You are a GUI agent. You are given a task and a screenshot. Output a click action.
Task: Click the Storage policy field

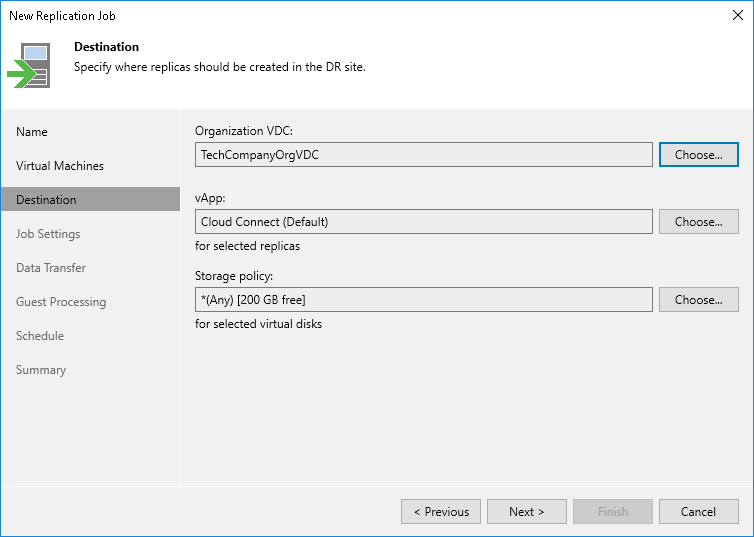coord(424,300)
